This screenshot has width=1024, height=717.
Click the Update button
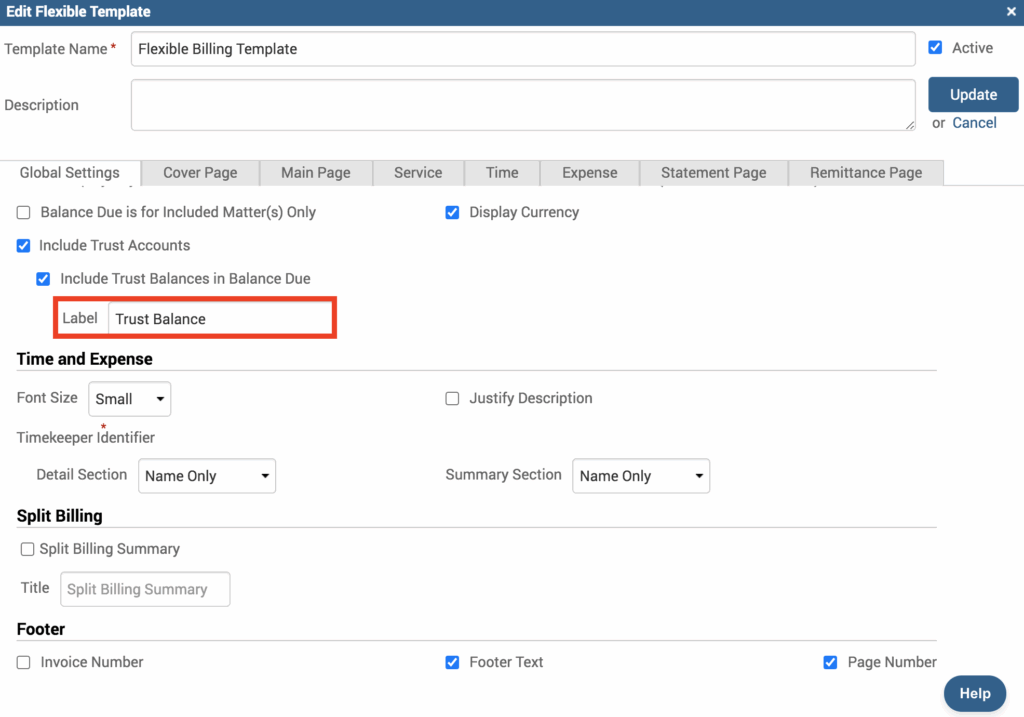[x=973, y=95]
